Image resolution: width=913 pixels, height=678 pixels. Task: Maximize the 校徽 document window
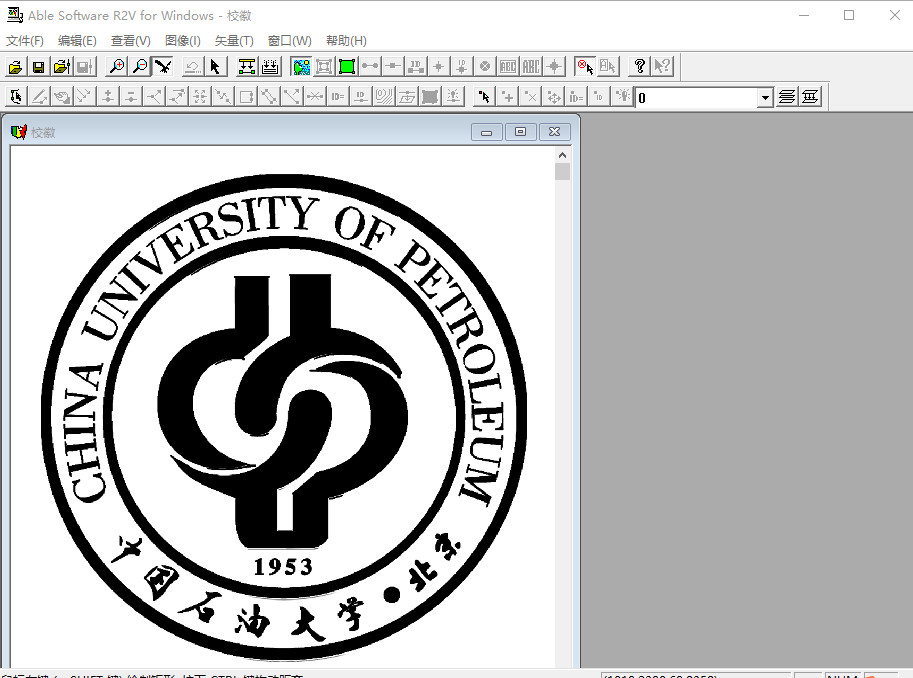click(521, 132)
